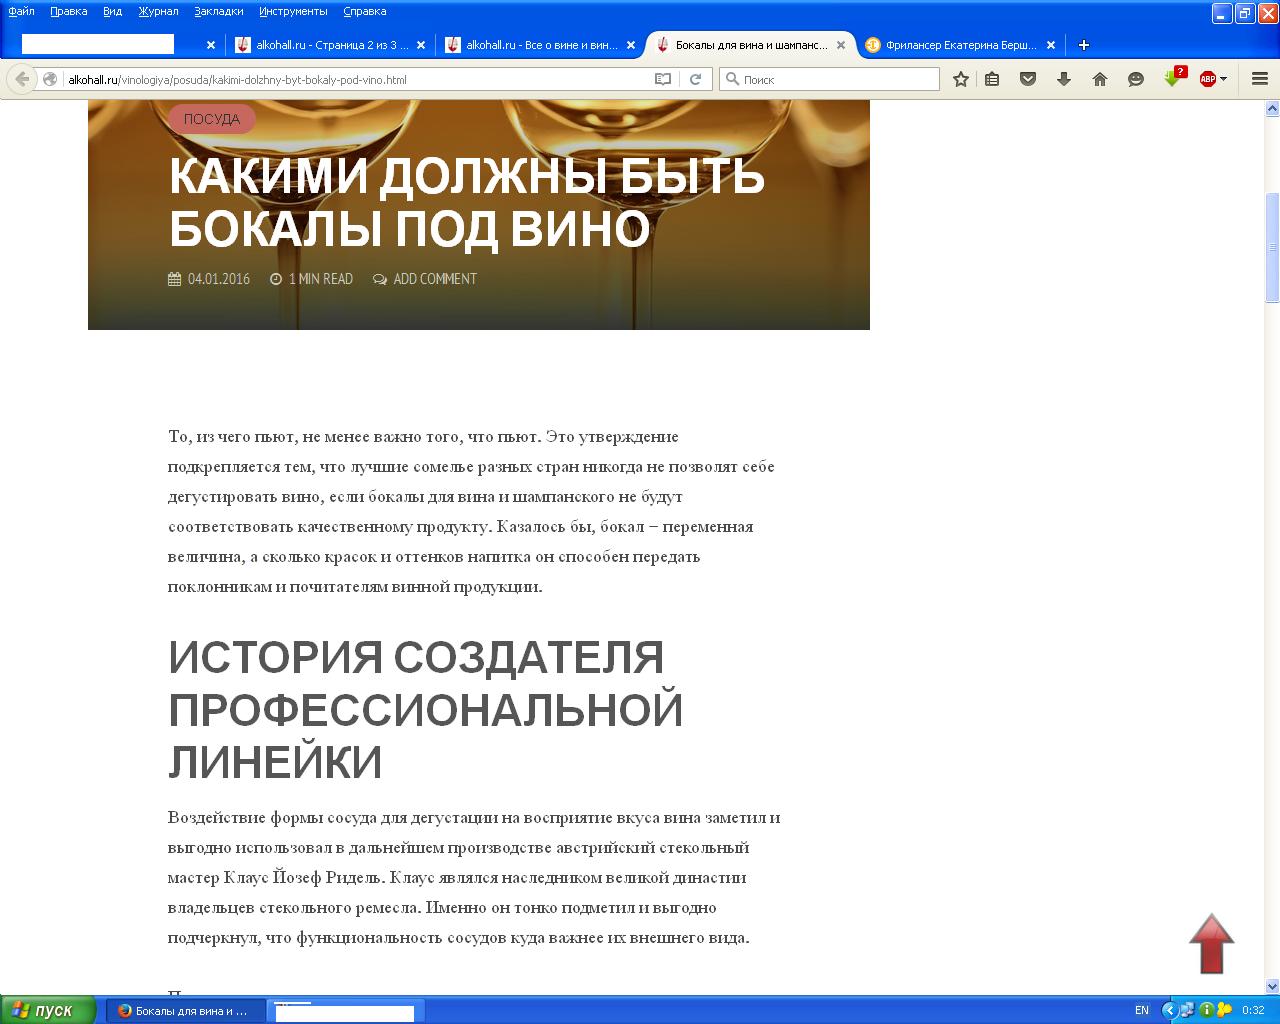
Task: Show bookmarks list icon
Action: click(x=992, y=79)
